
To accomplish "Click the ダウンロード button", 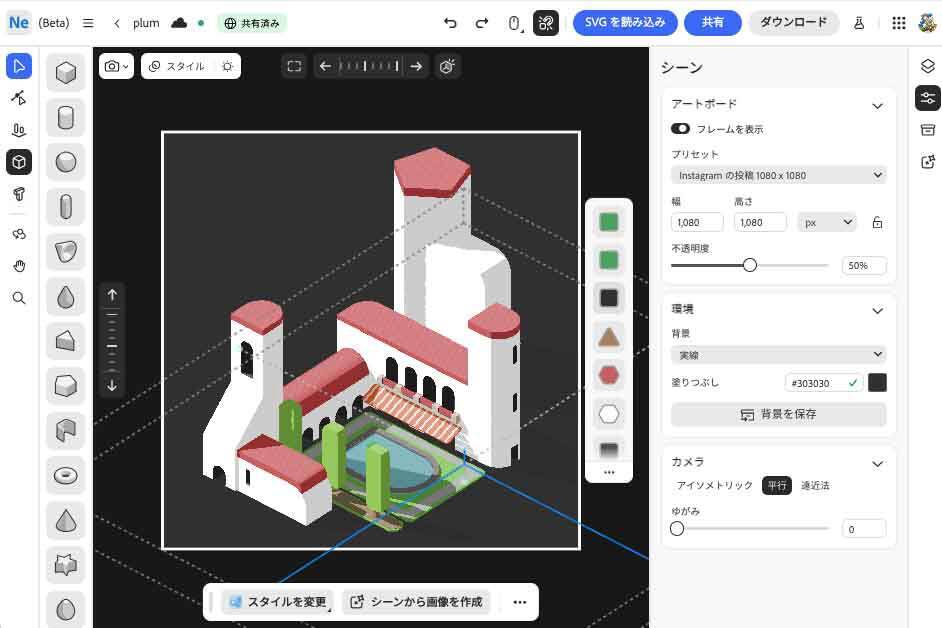I will pyautogui.click(x=794, y=22).
